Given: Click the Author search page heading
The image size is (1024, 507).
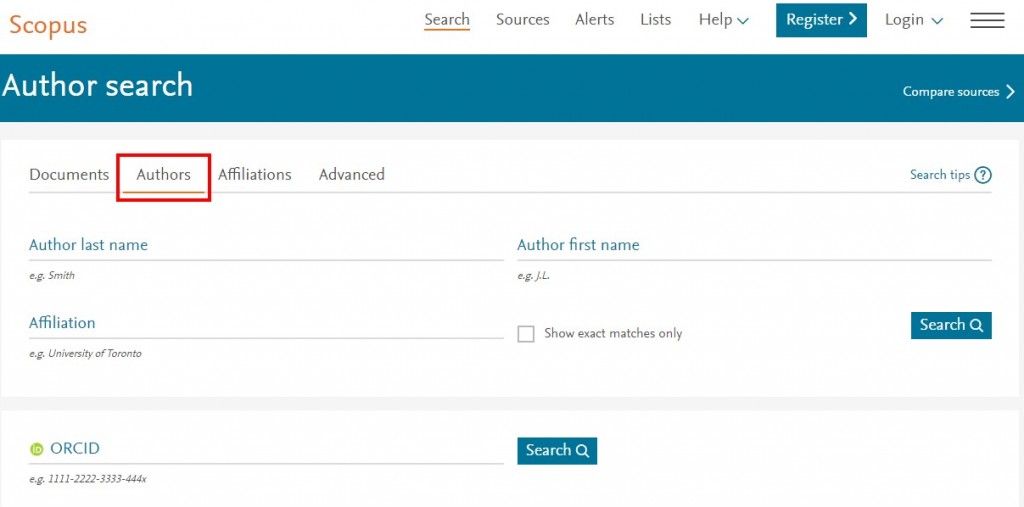Looking at the screenshot, I should click(97, 86).
